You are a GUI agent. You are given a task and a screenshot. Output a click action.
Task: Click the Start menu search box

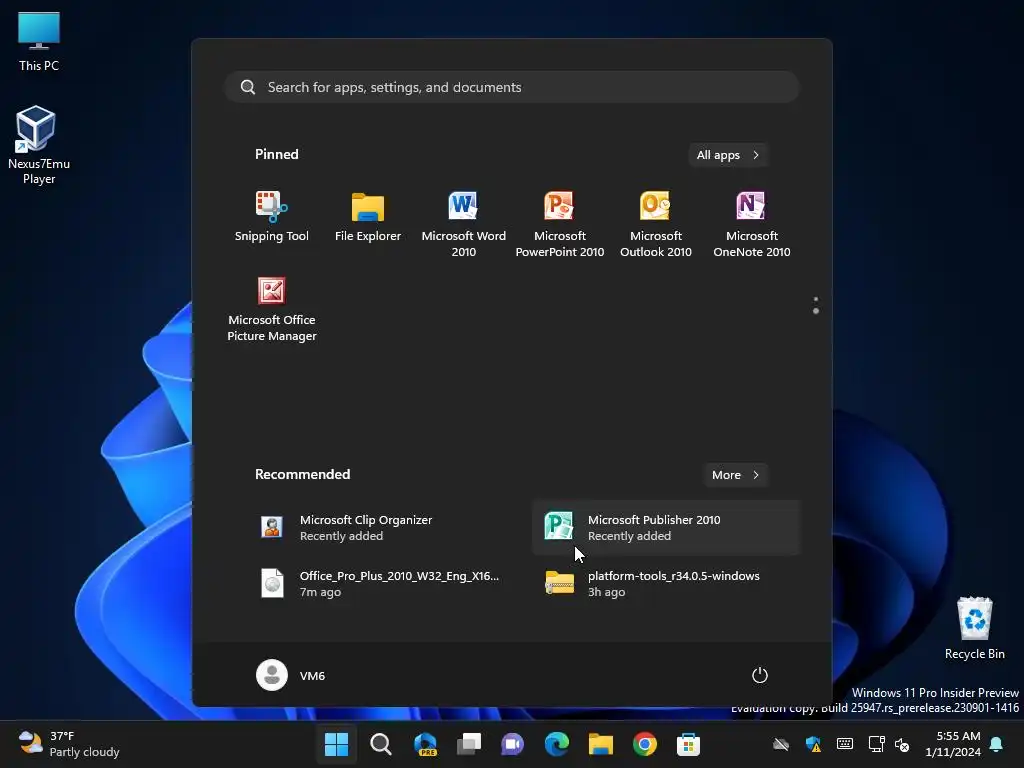(512, 87)
